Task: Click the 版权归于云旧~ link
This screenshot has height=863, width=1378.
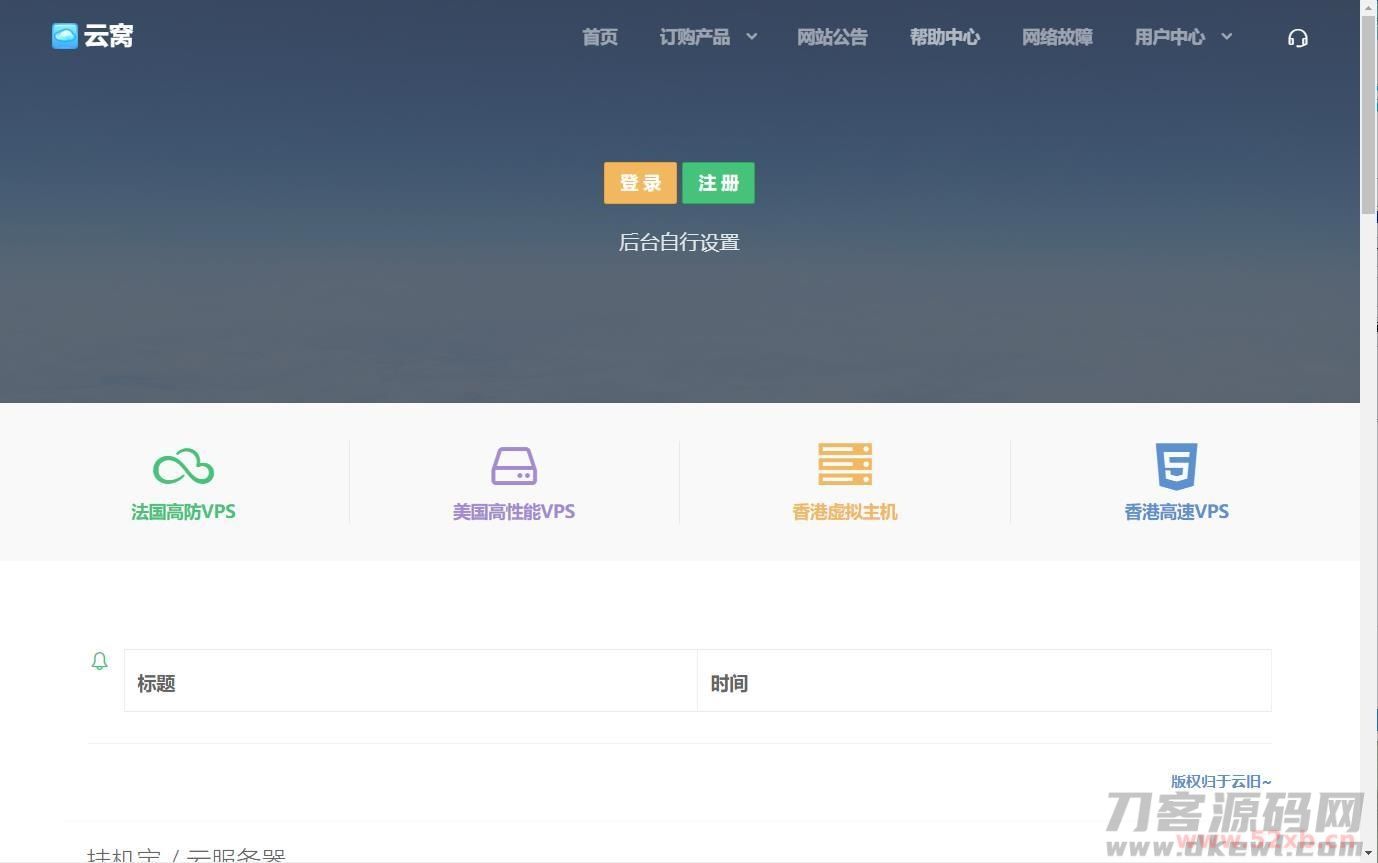Action: pos(1221,781)
